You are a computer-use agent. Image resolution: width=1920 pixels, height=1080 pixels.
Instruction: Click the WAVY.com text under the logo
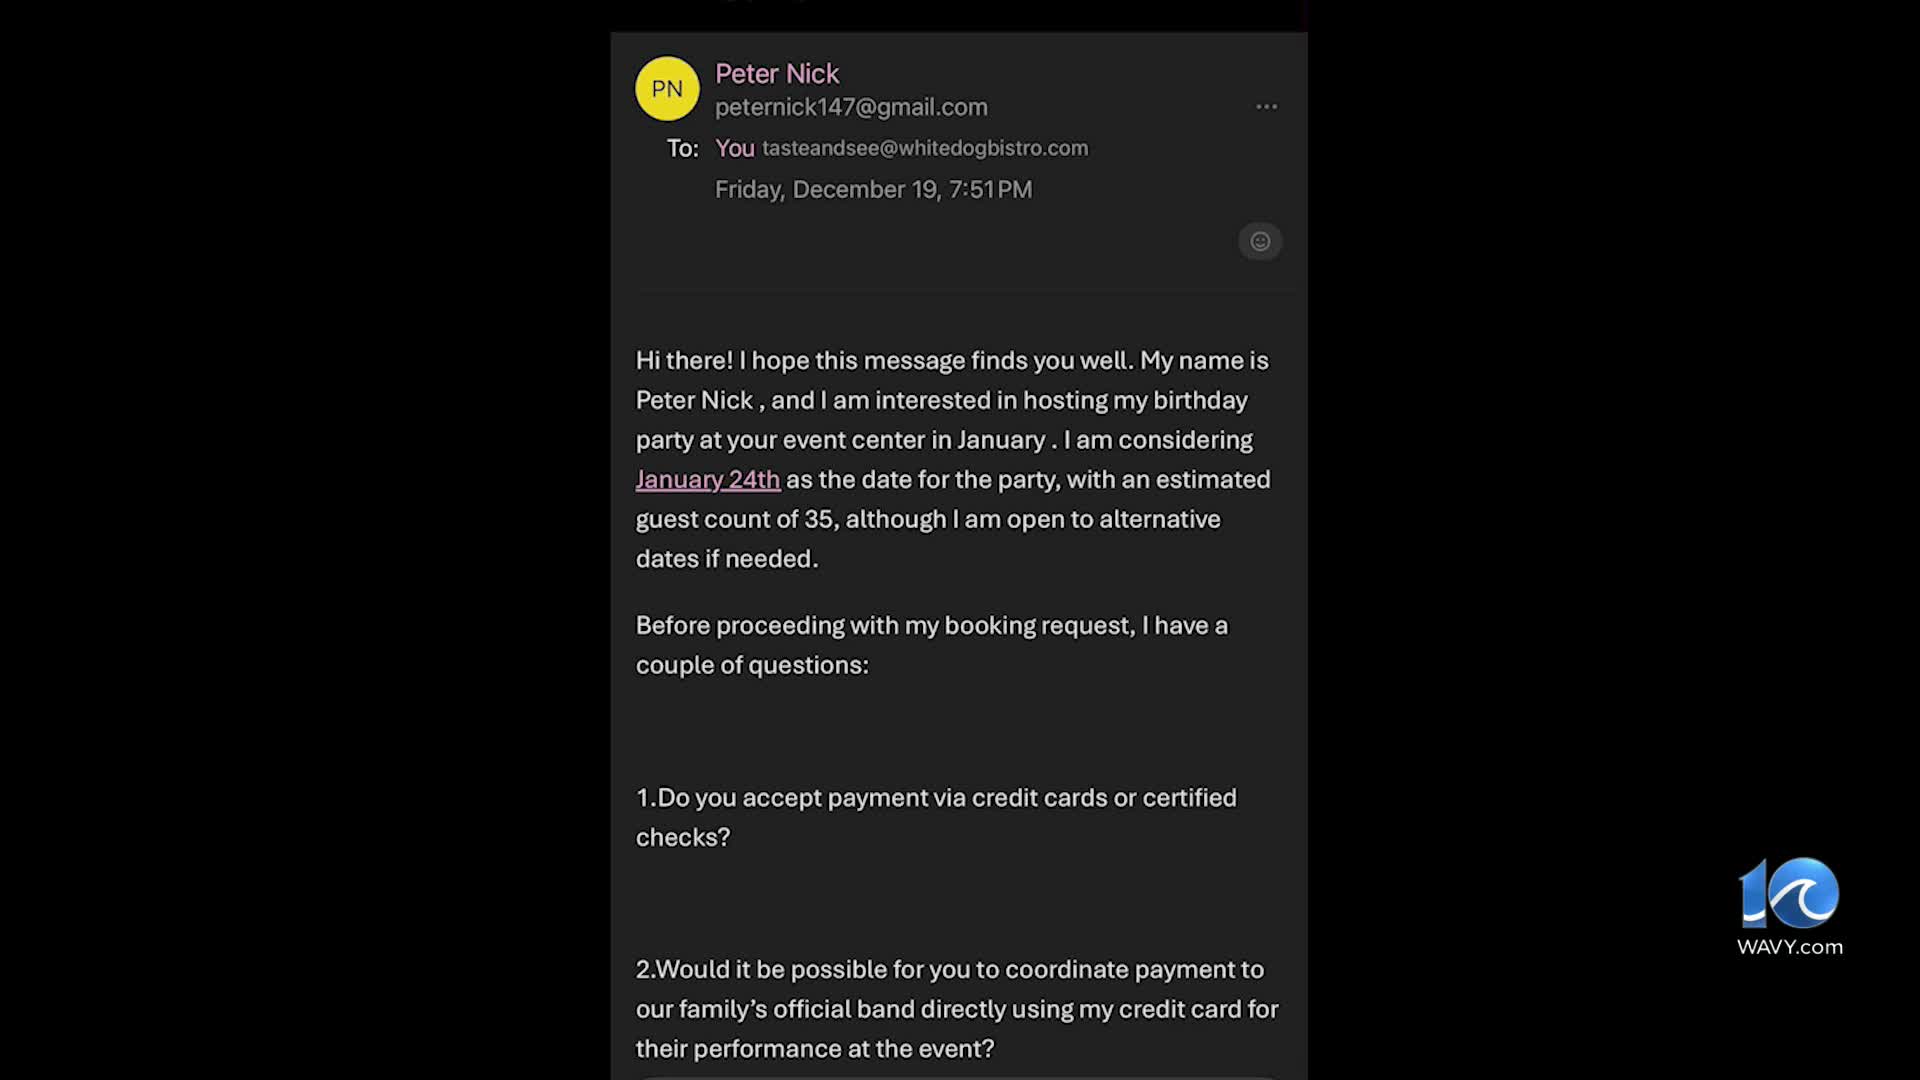(1789, 947)
